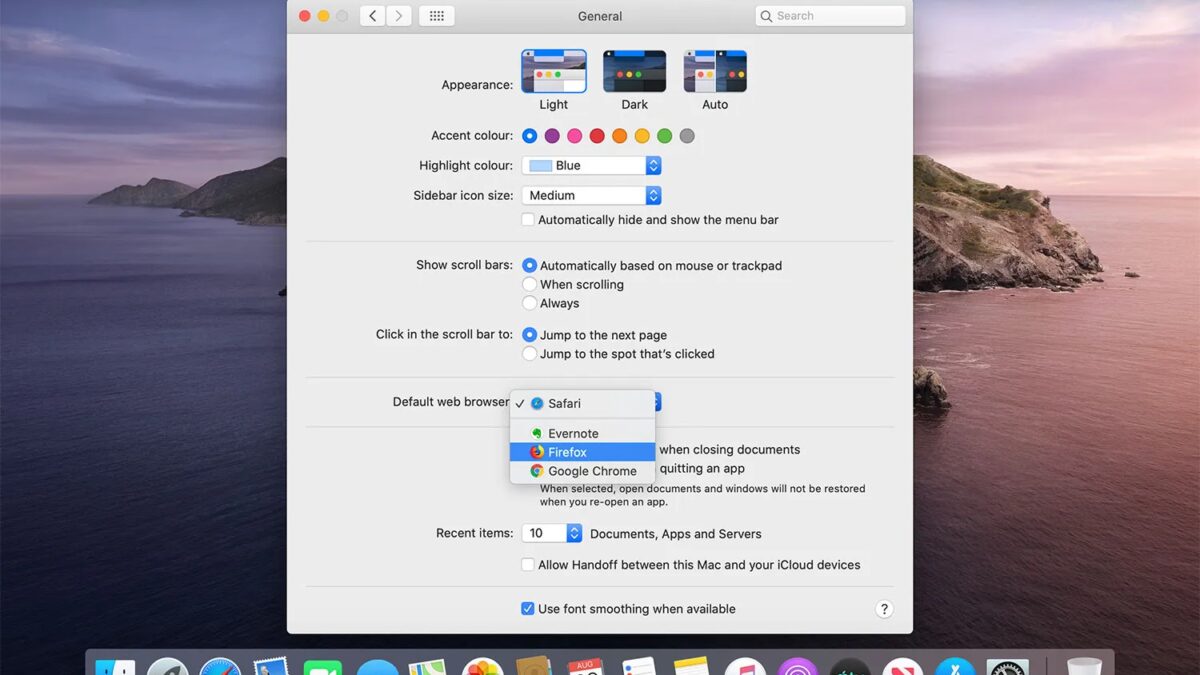This screenshot has height=675, width=1200.
Task: Switch appearance to Dark mode
Action: [x=634, y=71]
